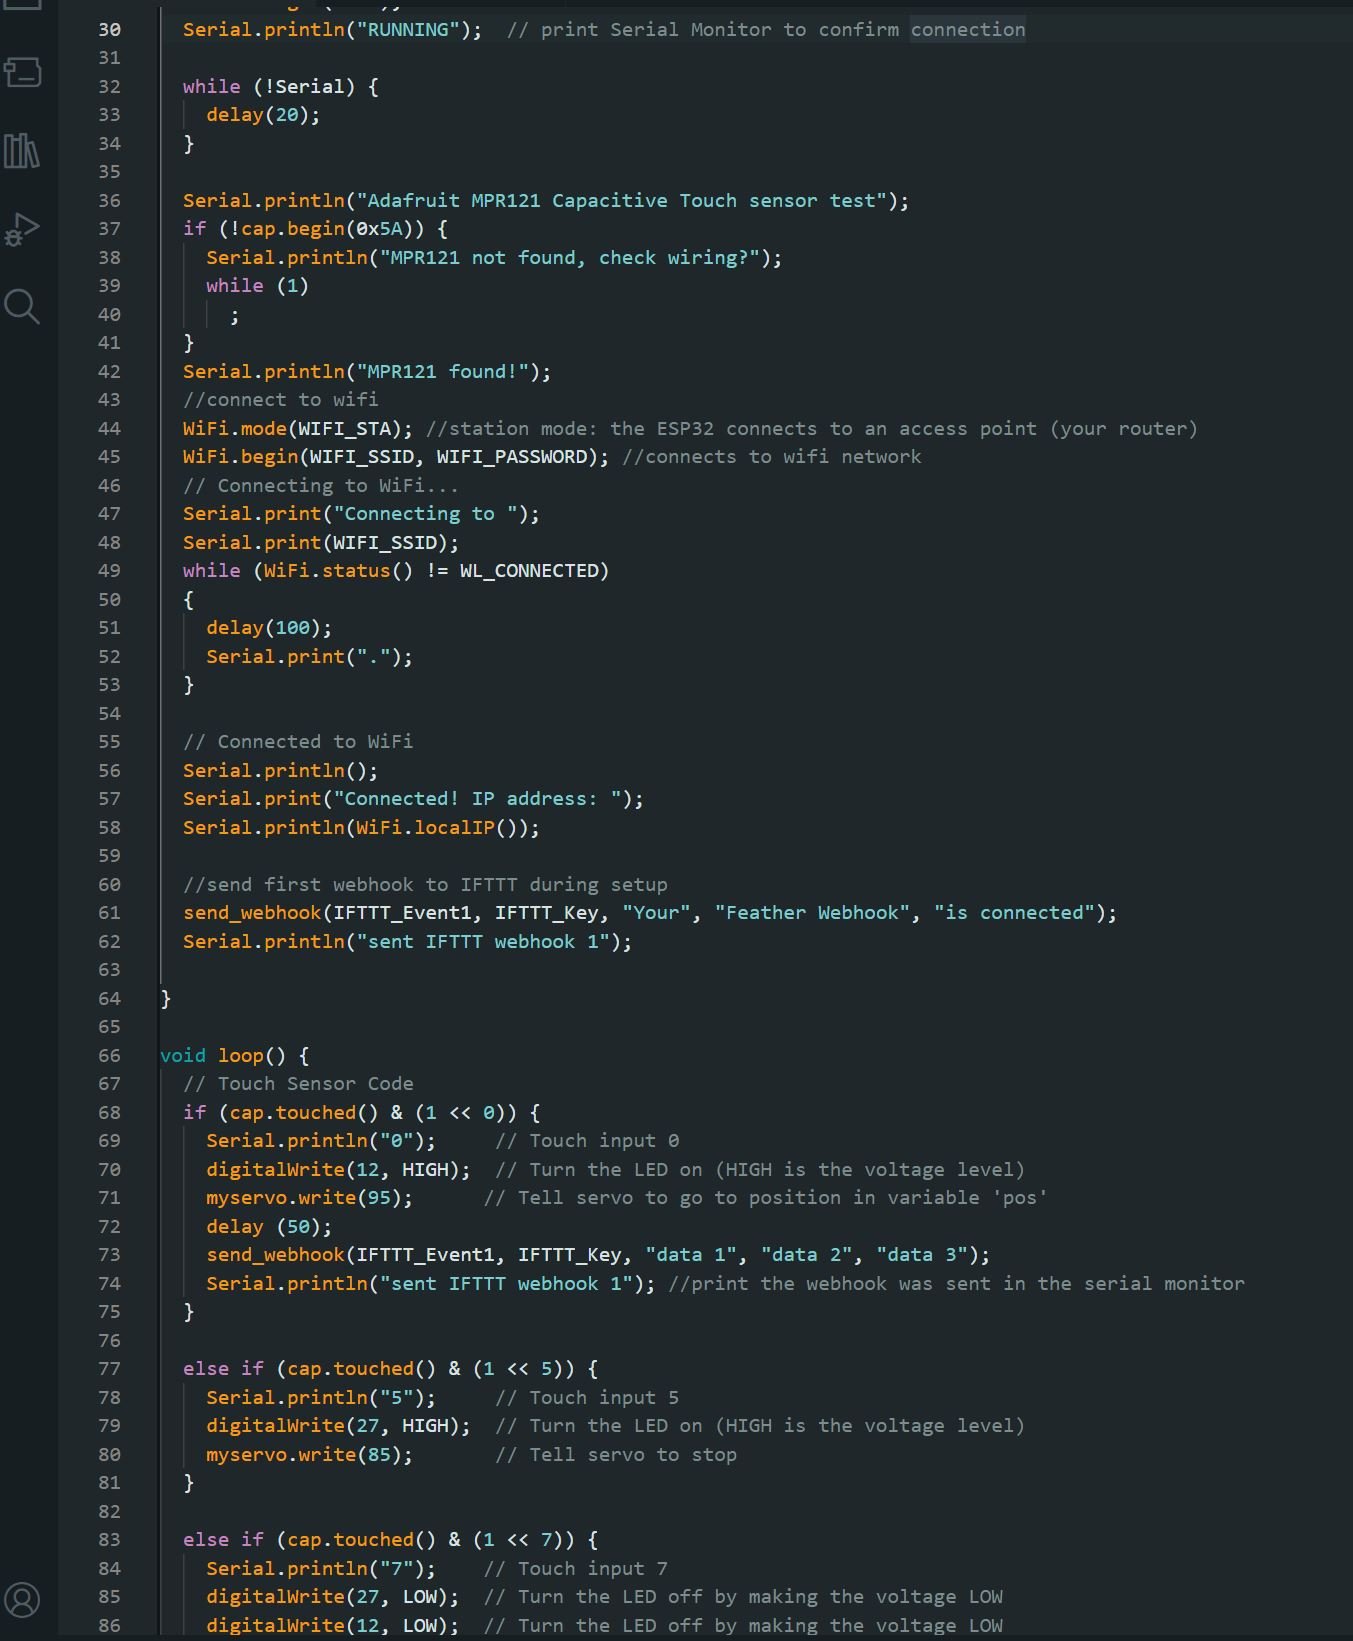Click line number 30 in the gutter
Viewport: 1353px width, 1641px height.
(x=109, y=30)
